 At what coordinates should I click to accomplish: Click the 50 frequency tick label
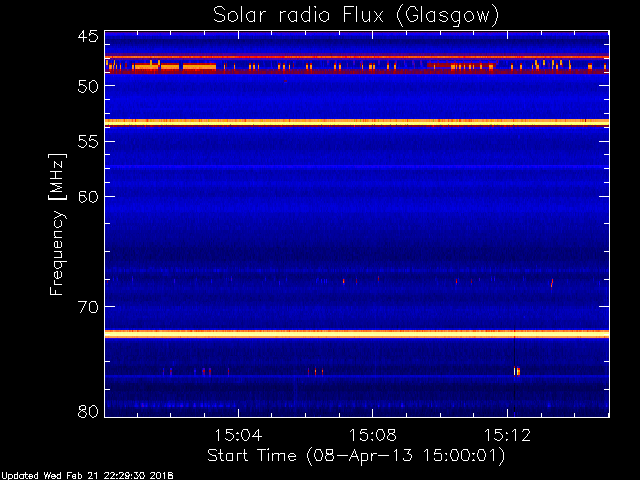pyautogui.click(x=88, y=86)
